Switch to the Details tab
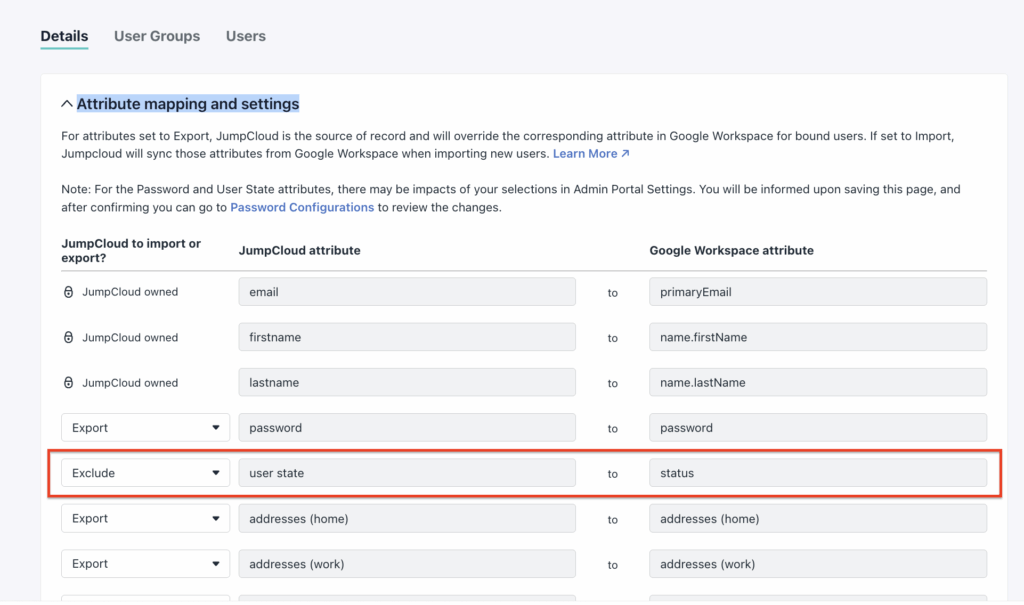Viewport: 1024px width, 605px height. coord(64,36)
